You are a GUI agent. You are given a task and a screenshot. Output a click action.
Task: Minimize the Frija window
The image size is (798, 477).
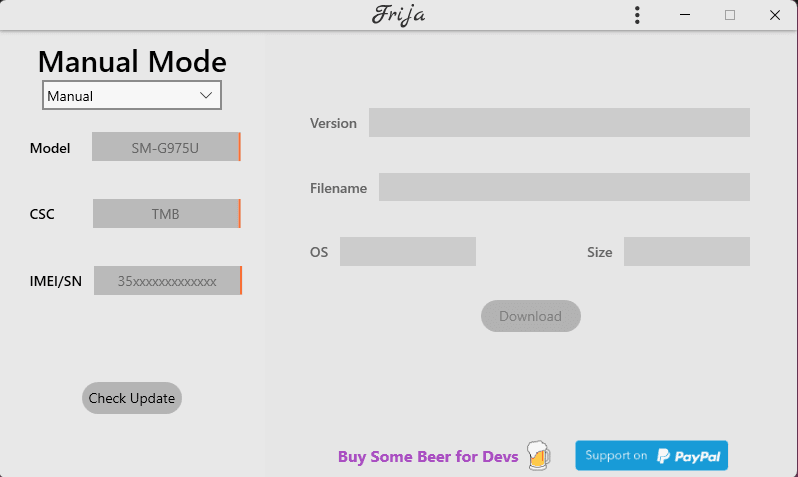pyautogui.click(x=686, y=15)
